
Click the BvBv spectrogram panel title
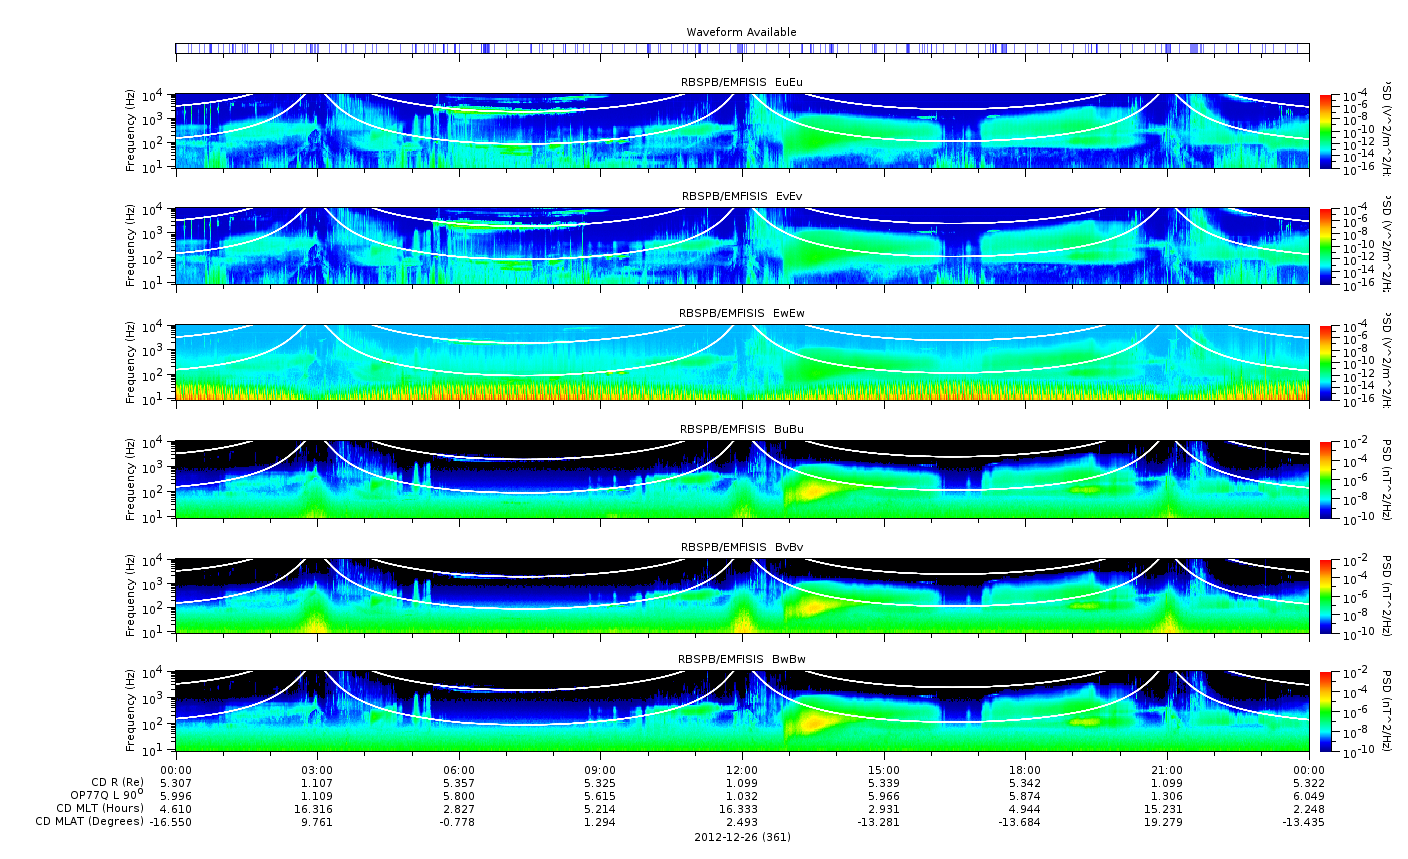click(x=742, y=548)
